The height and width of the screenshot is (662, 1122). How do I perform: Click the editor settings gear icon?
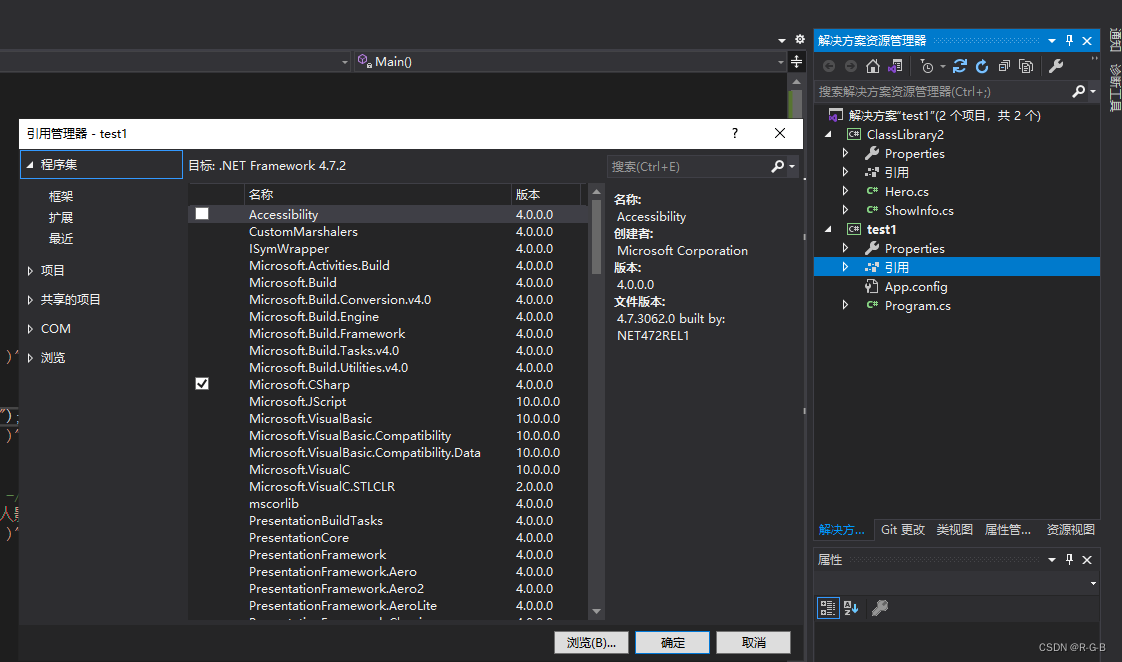pos(800,39)
